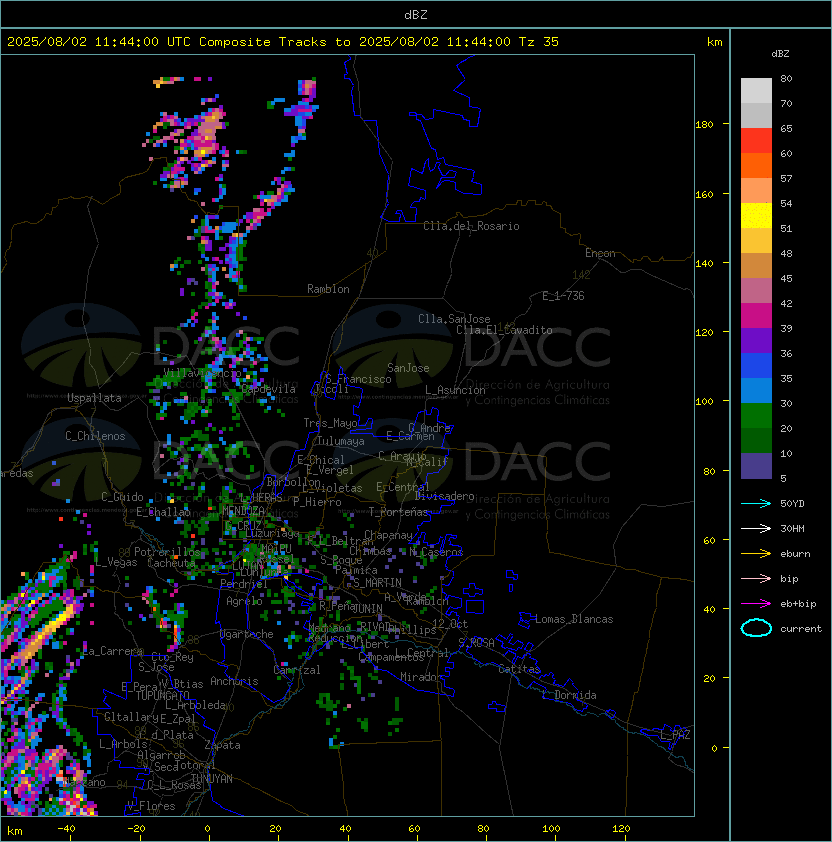Click the Carrizal map label
Screen dimensions: 832x842
[296, 670]
